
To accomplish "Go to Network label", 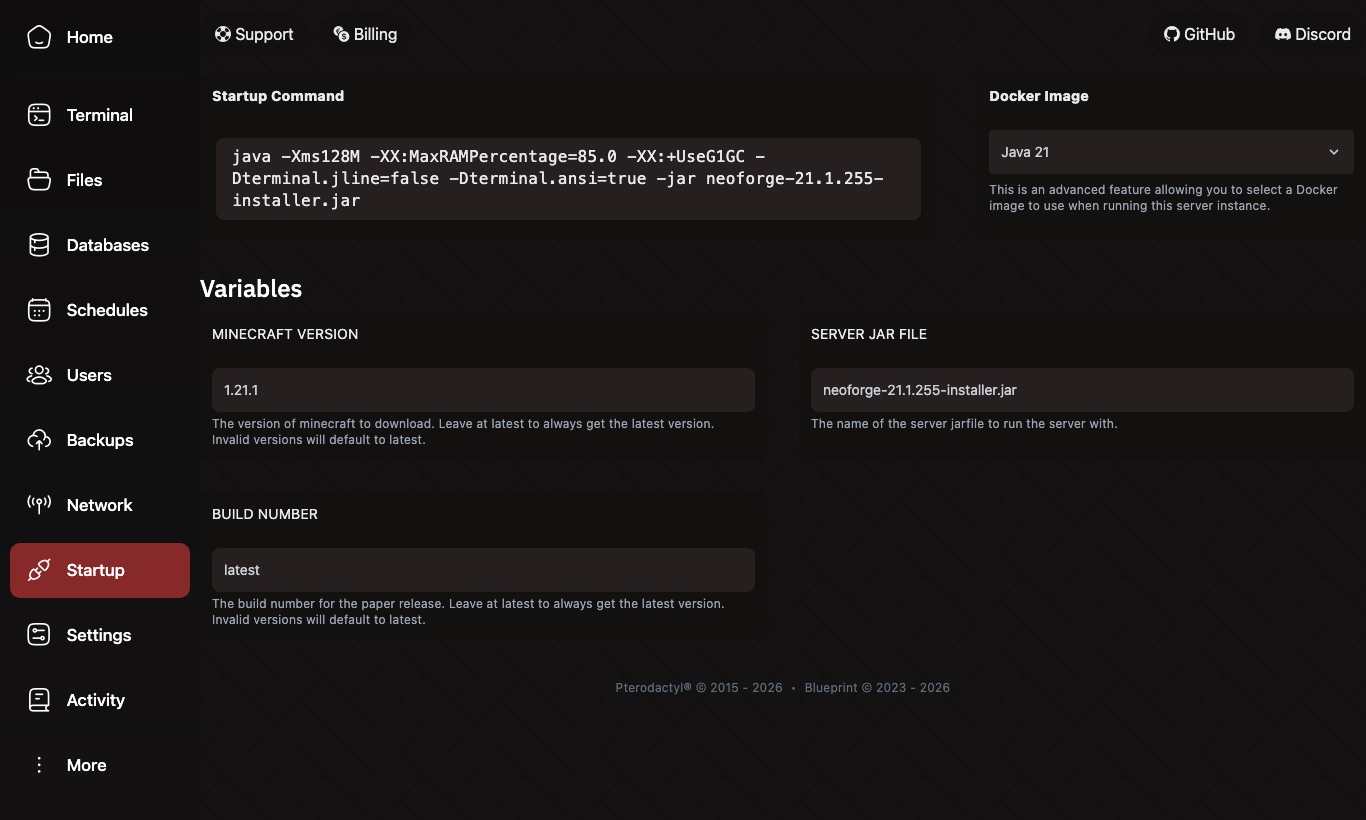I will [x=100, y=505].
